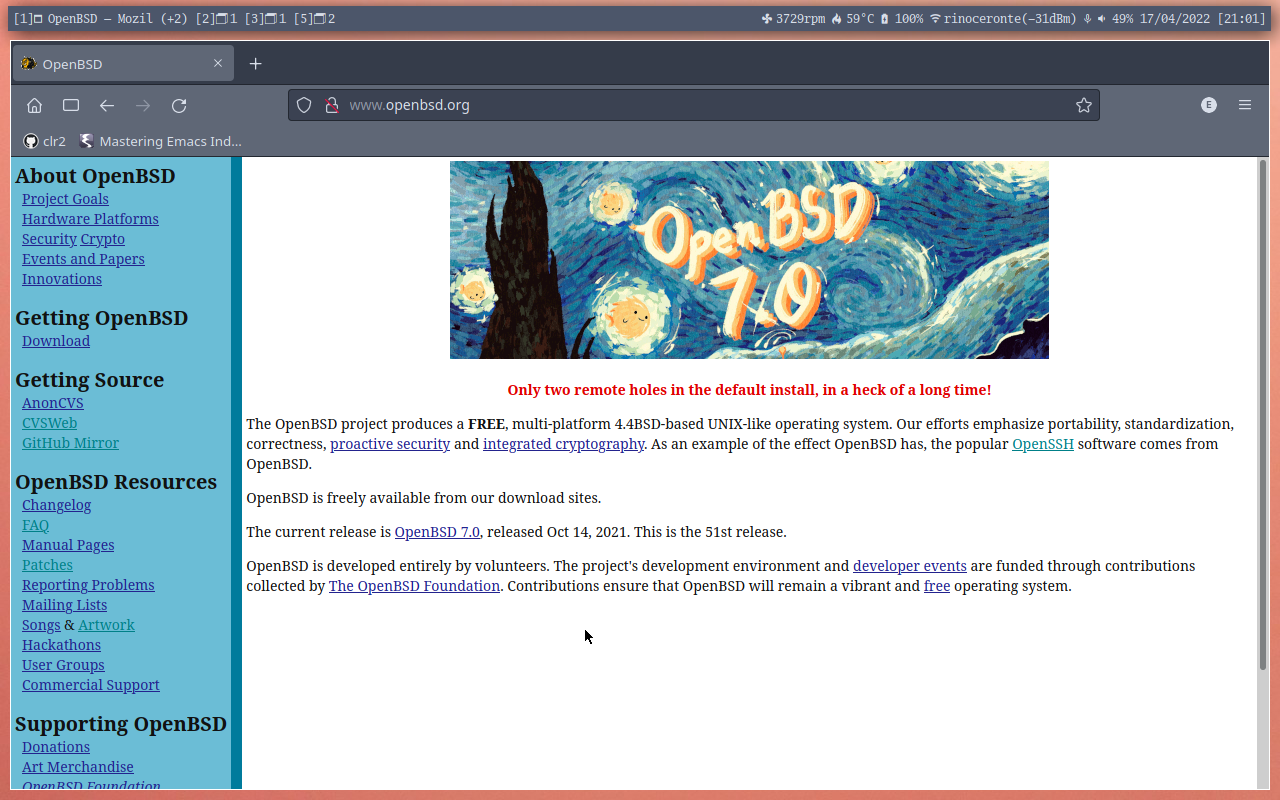The height and width of the screenshot is (800, 1280).
Task: Open the hamburger application menu
Action: (1245, 105)
